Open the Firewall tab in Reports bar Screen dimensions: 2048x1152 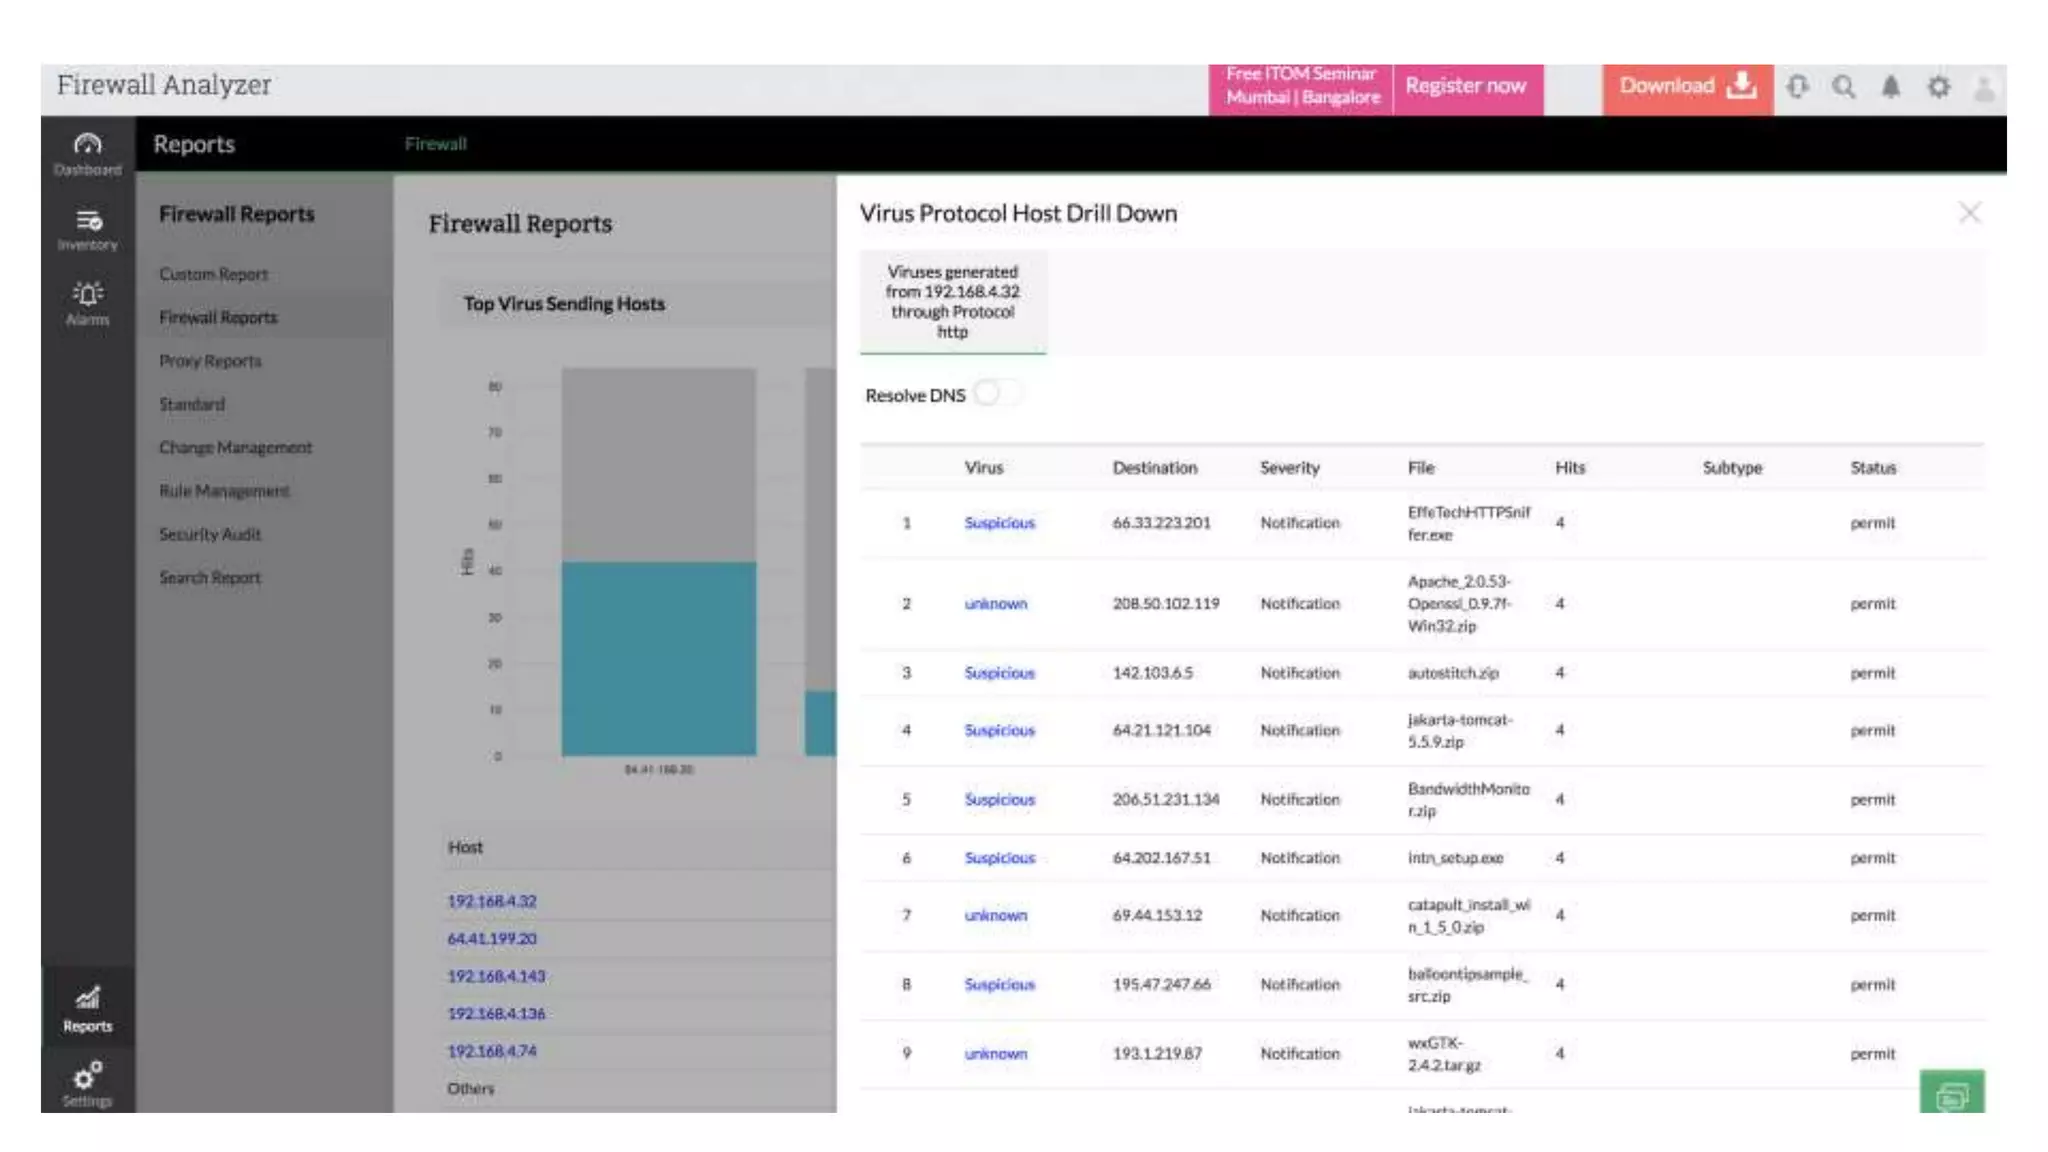(x=435, y=144)
